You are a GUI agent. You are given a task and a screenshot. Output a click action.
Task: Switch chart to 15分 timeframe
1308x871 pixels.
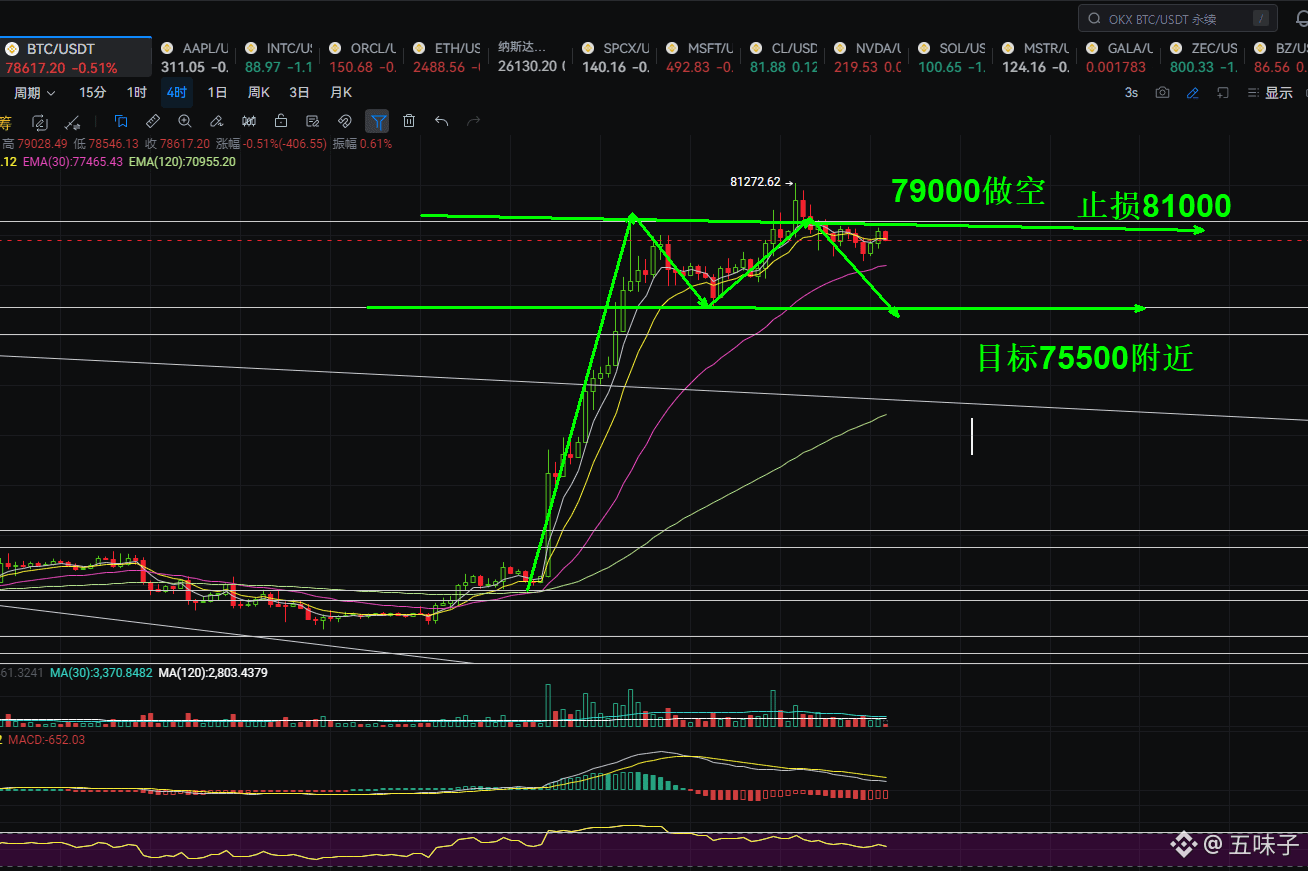click(x=92, y=92)
